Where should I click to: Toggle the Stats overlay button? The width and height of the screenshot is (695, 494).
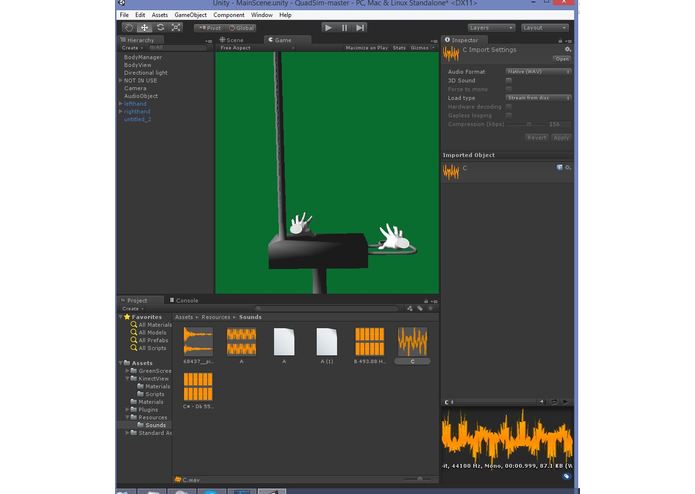click(399, 48)
